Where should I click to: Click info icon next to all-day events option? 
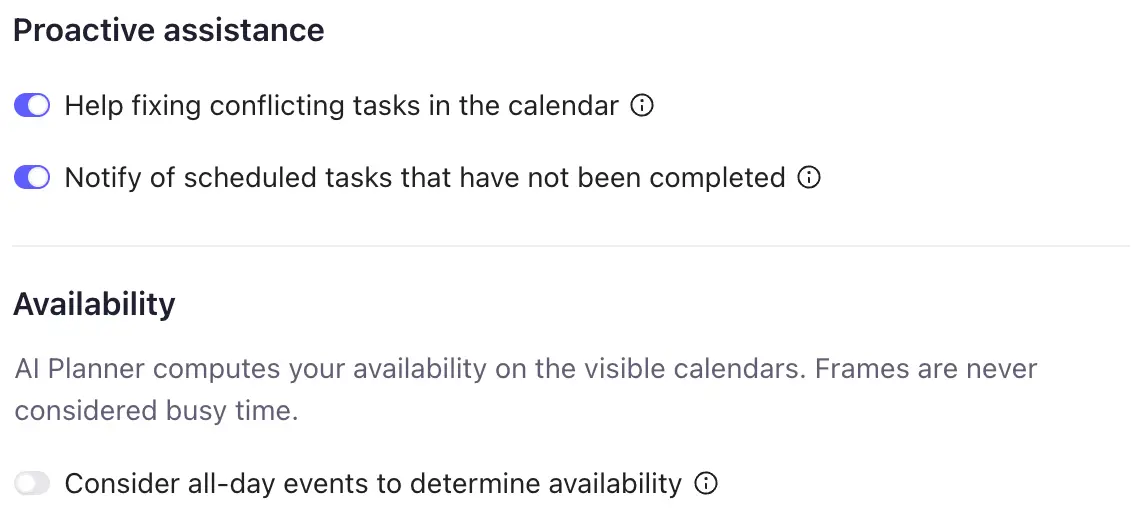click(706, 484)
